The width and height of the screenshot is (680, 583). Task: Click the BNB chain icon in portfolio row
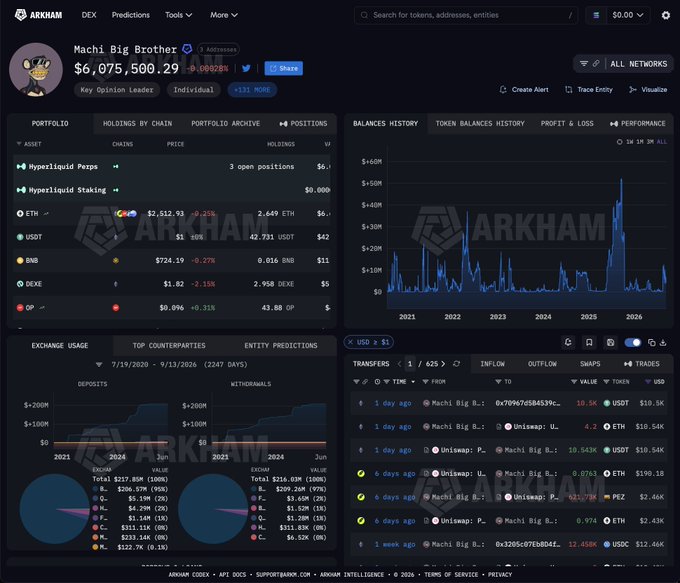point(116,261)
